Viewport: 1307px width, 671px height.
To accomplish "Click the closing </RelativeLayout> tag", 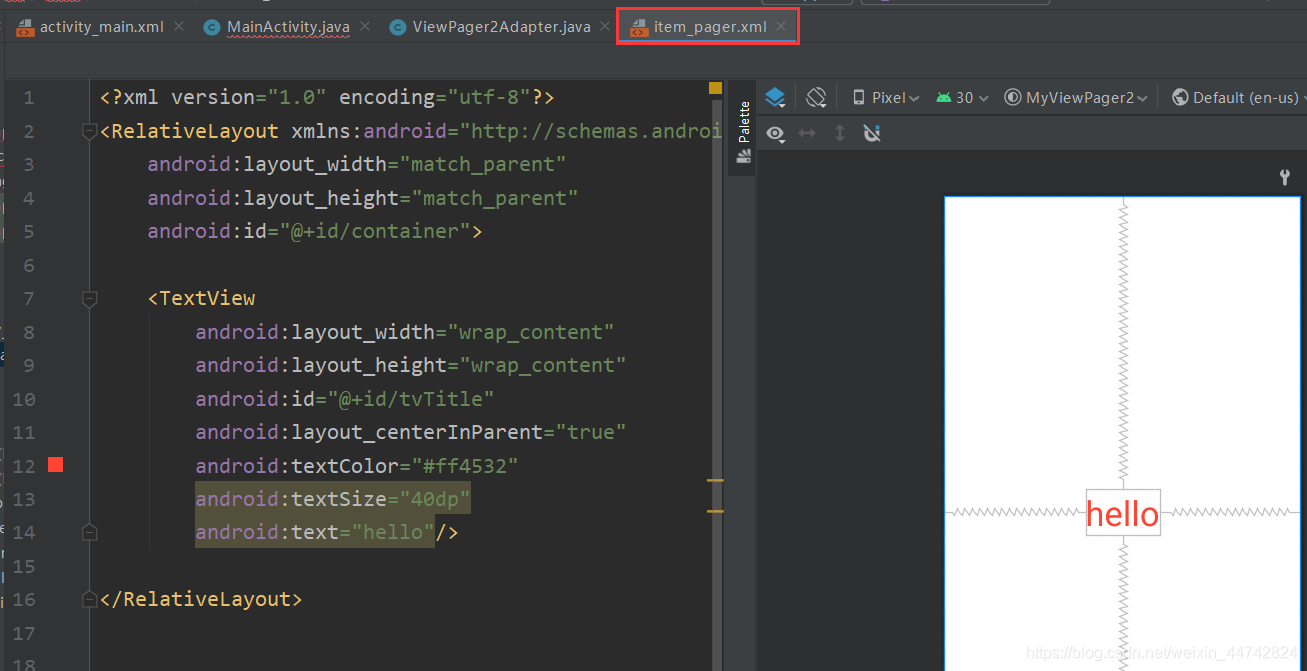I will pos(201,599).
